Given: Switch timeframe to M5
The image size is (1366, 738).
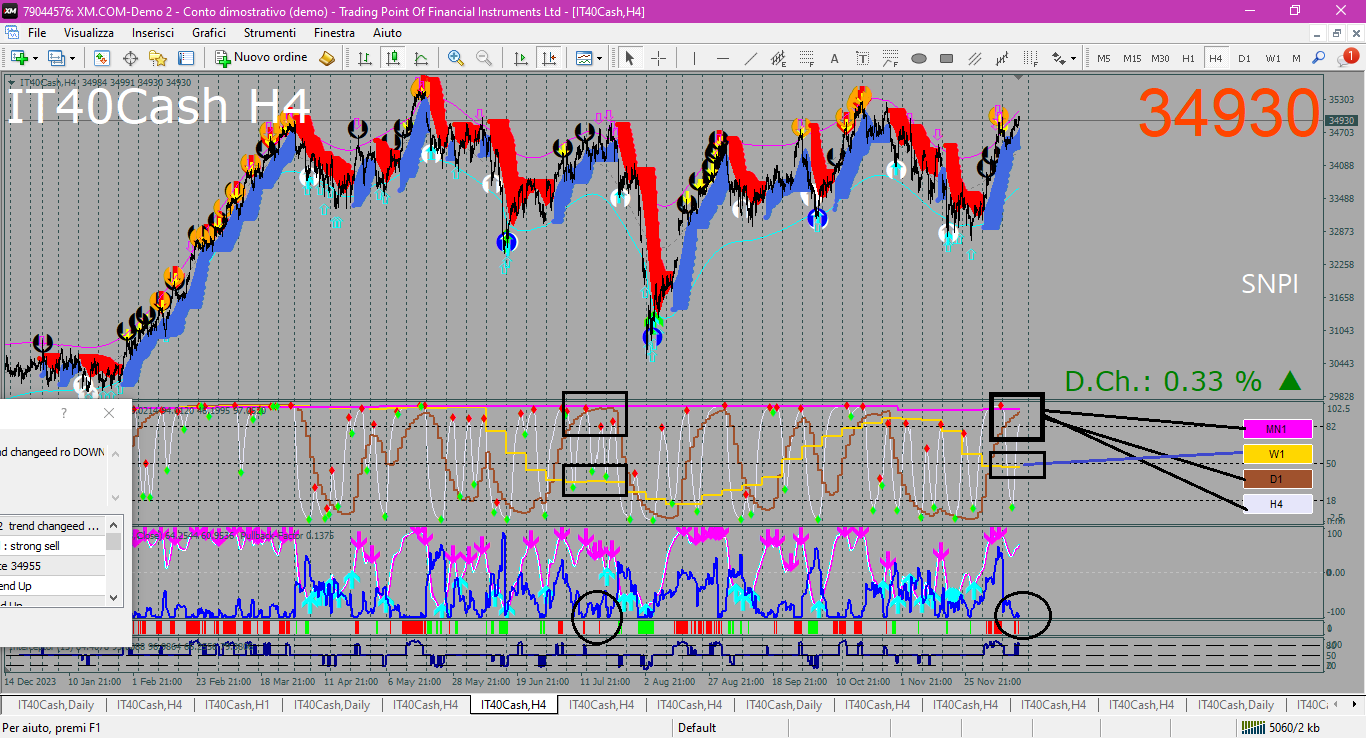Looking at the screenshot, I should [1103, 58].
